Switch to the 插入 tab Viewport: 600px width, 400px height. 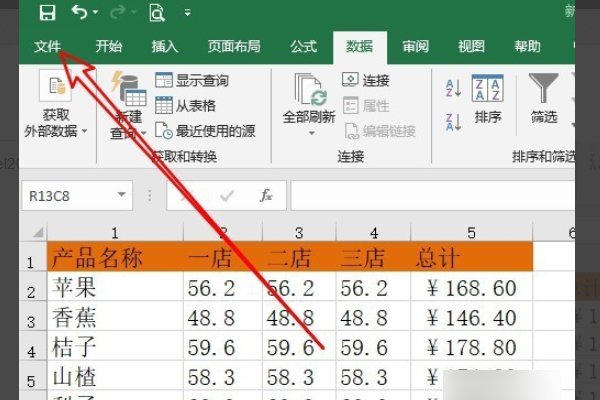tap(165, 46)
